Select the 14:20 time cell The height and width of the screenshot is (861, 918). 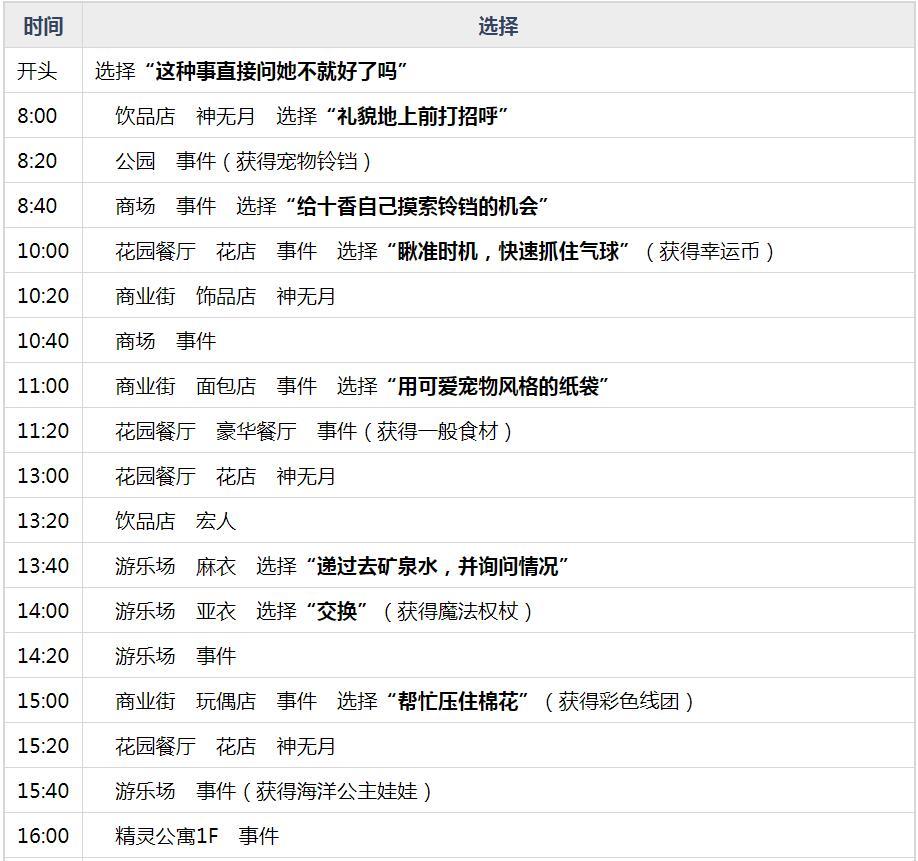[x=43, y=656]
